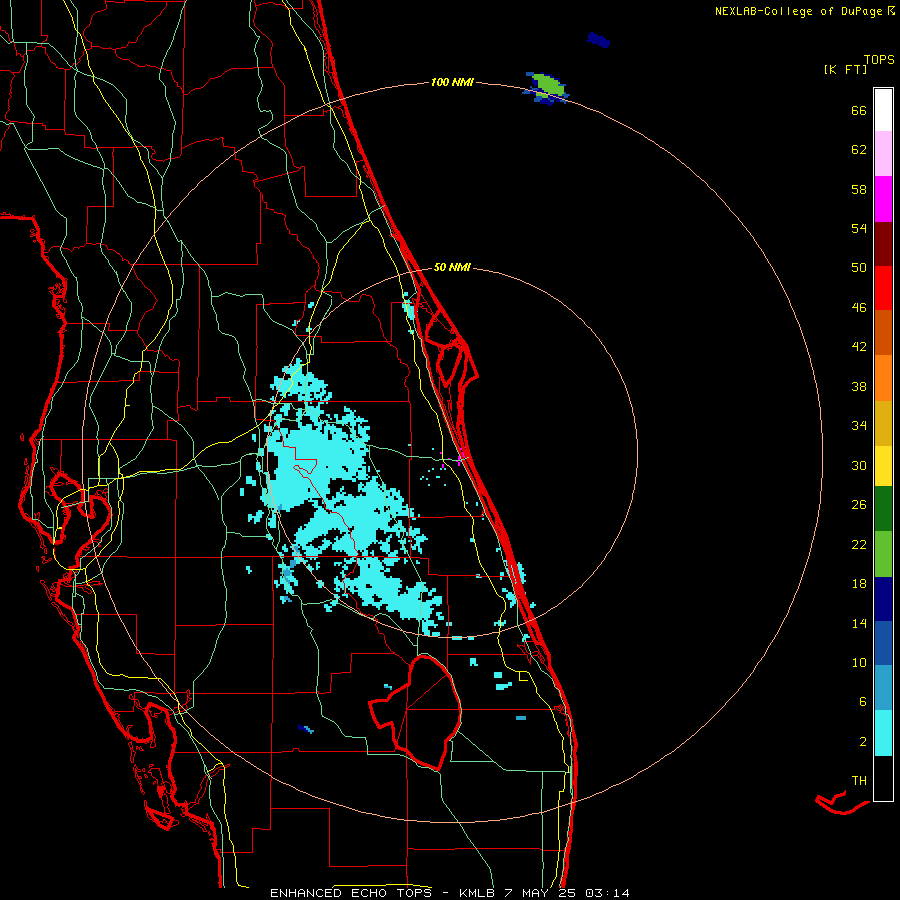Click the '03:14' timestamp

point(607,893)
